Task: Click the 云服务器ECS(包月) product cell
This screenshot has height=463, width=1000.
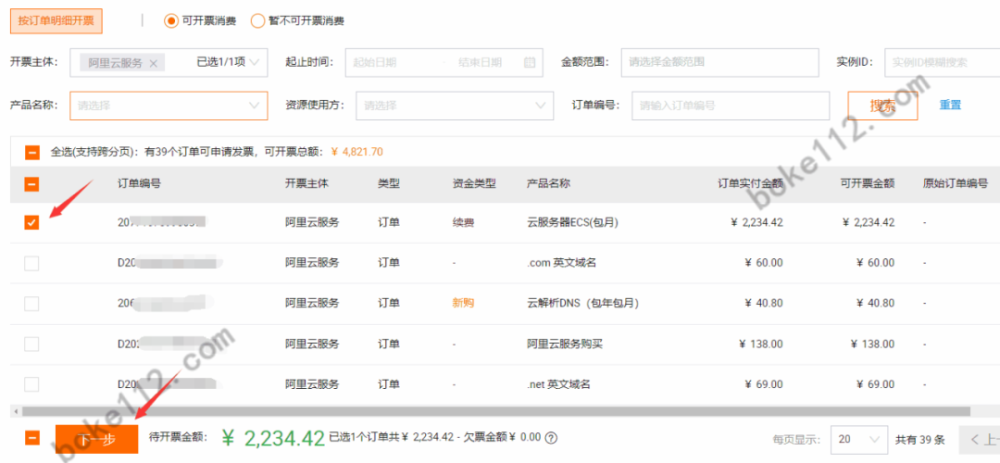Action: point(573,223)
